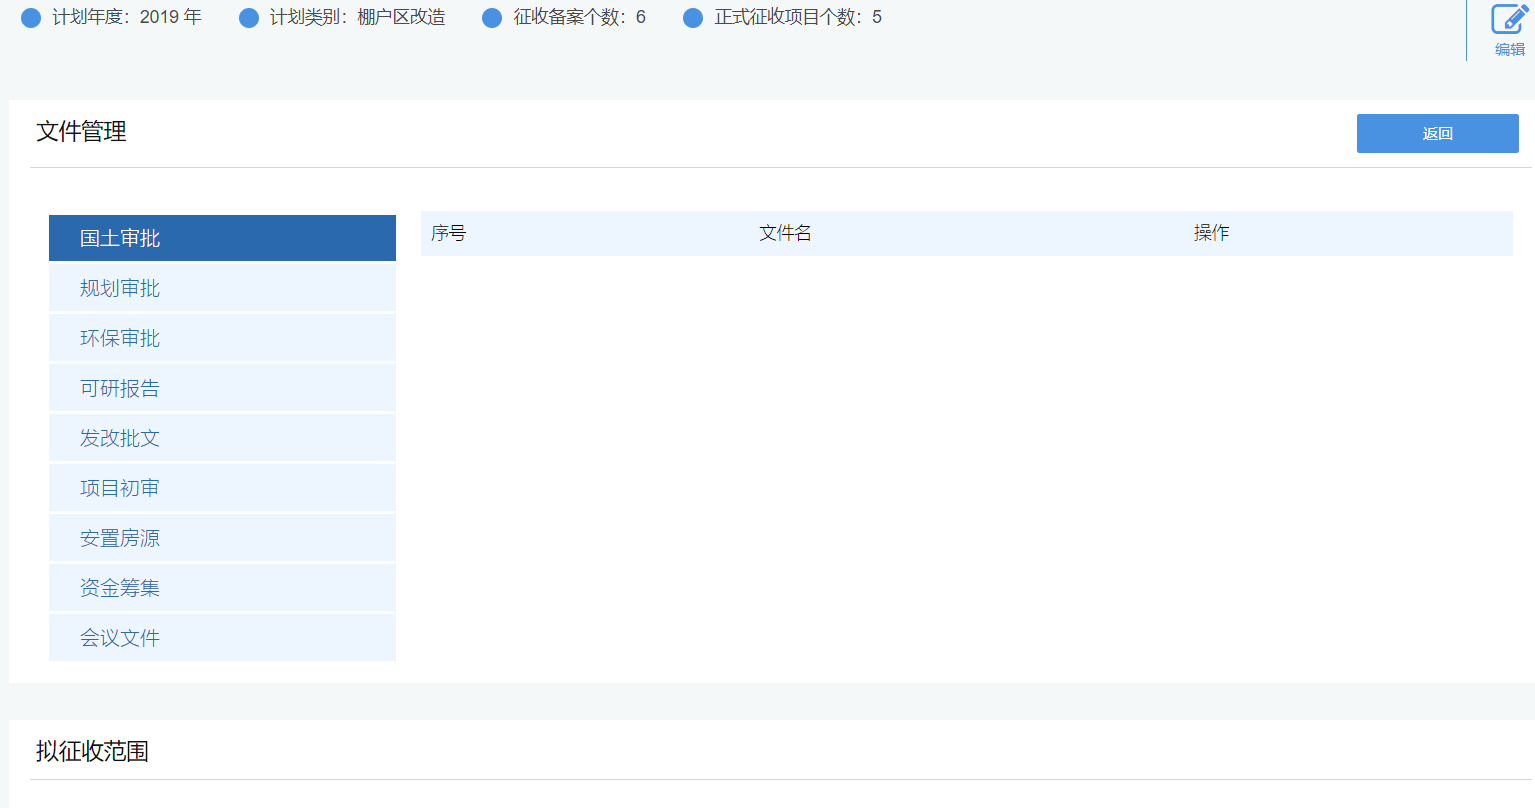Click the 拟征收范围 section heading
The width and height of the screenshot is (1535, 808).
coord(92,752)
